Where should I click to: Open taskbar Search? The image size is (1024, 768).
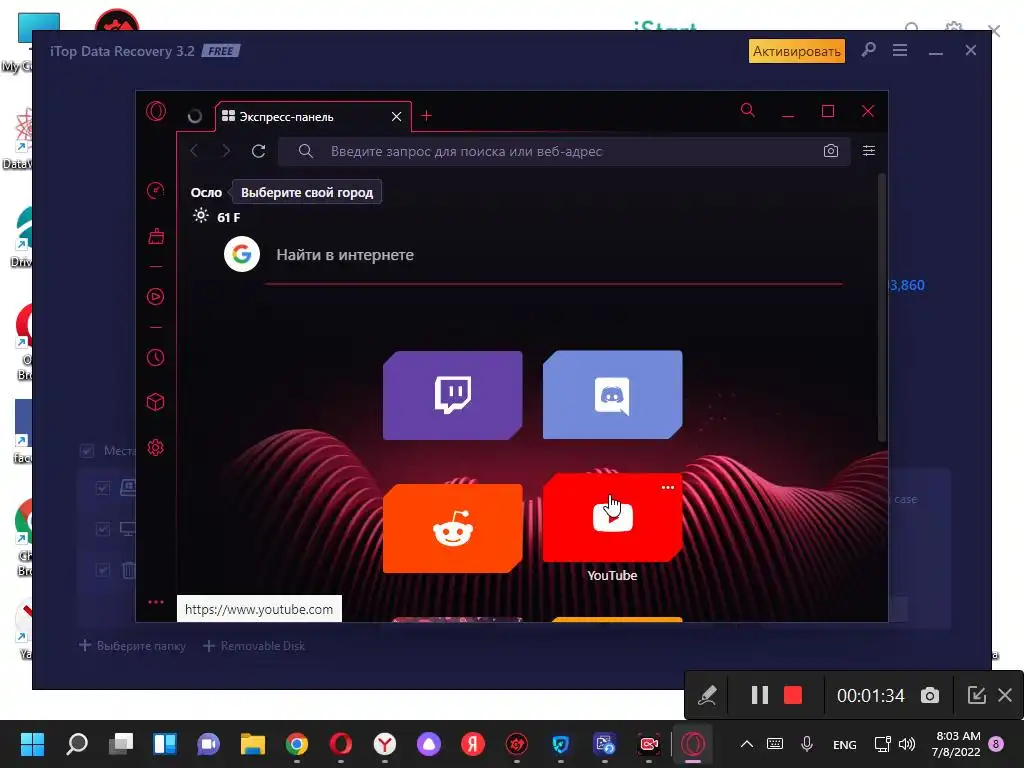[x=77, y=744]
